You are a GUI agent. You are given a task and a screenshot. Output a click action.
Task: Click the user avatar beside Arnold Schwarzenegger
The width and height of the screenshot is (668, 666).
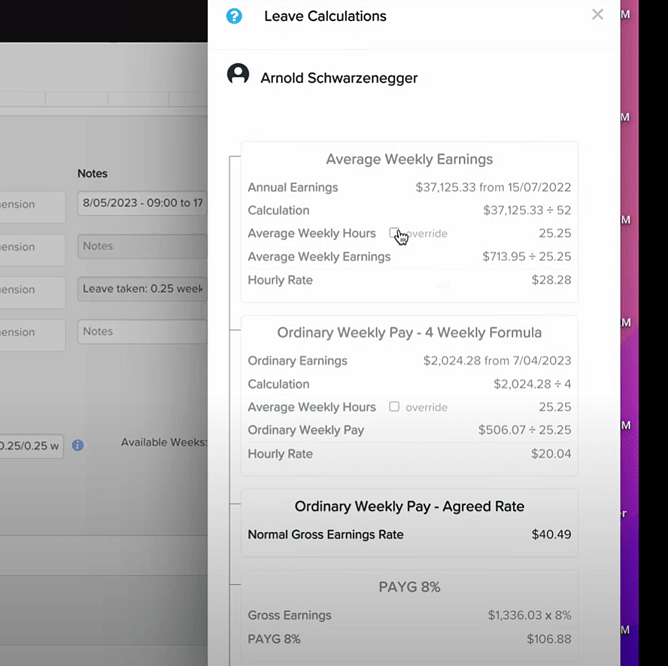click(x=238, y=75)
